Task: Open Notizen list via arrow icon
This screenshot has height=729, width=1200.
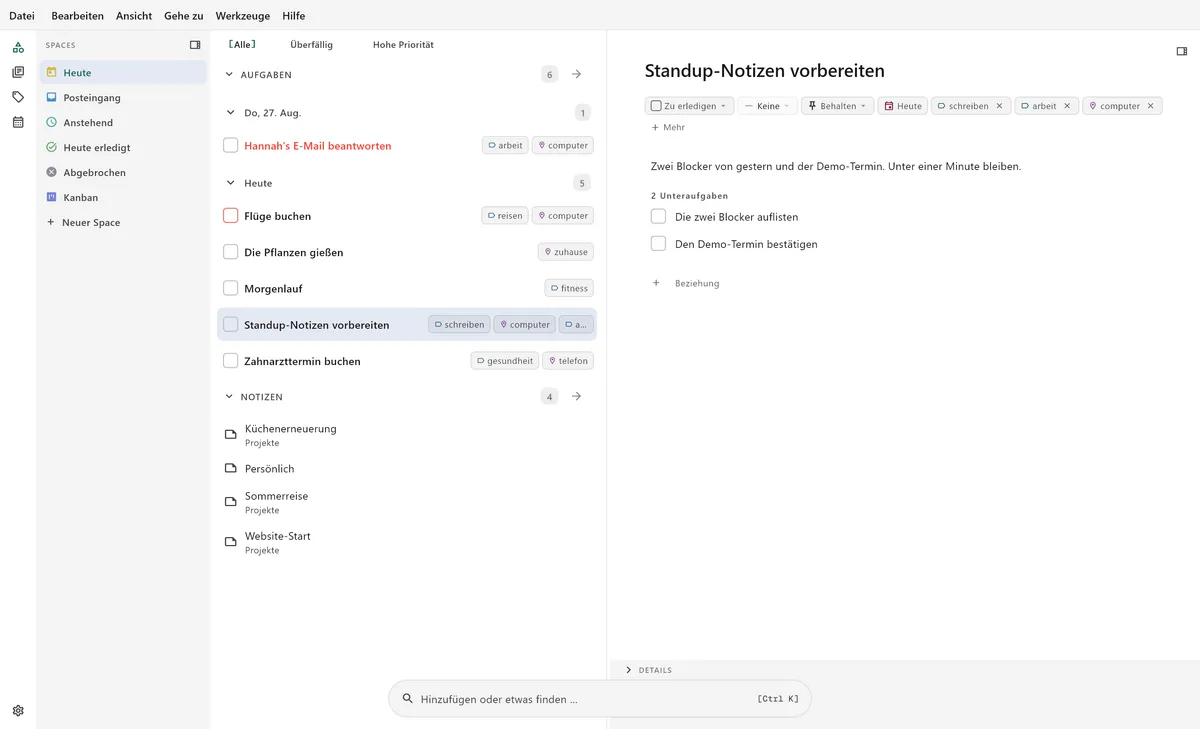Action: click(x=577, y=396)
